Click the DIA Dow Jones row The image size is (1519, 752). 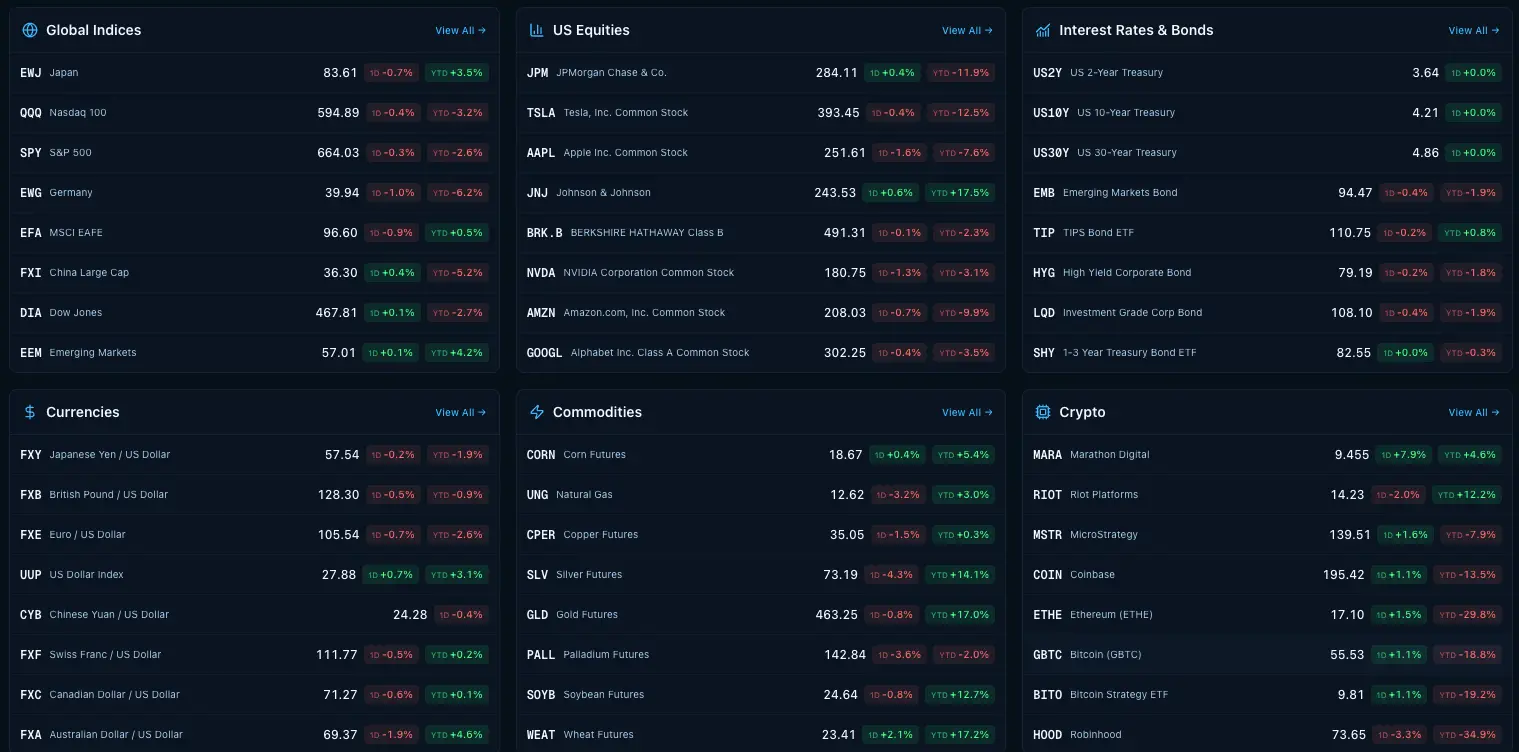coord(254,313)
